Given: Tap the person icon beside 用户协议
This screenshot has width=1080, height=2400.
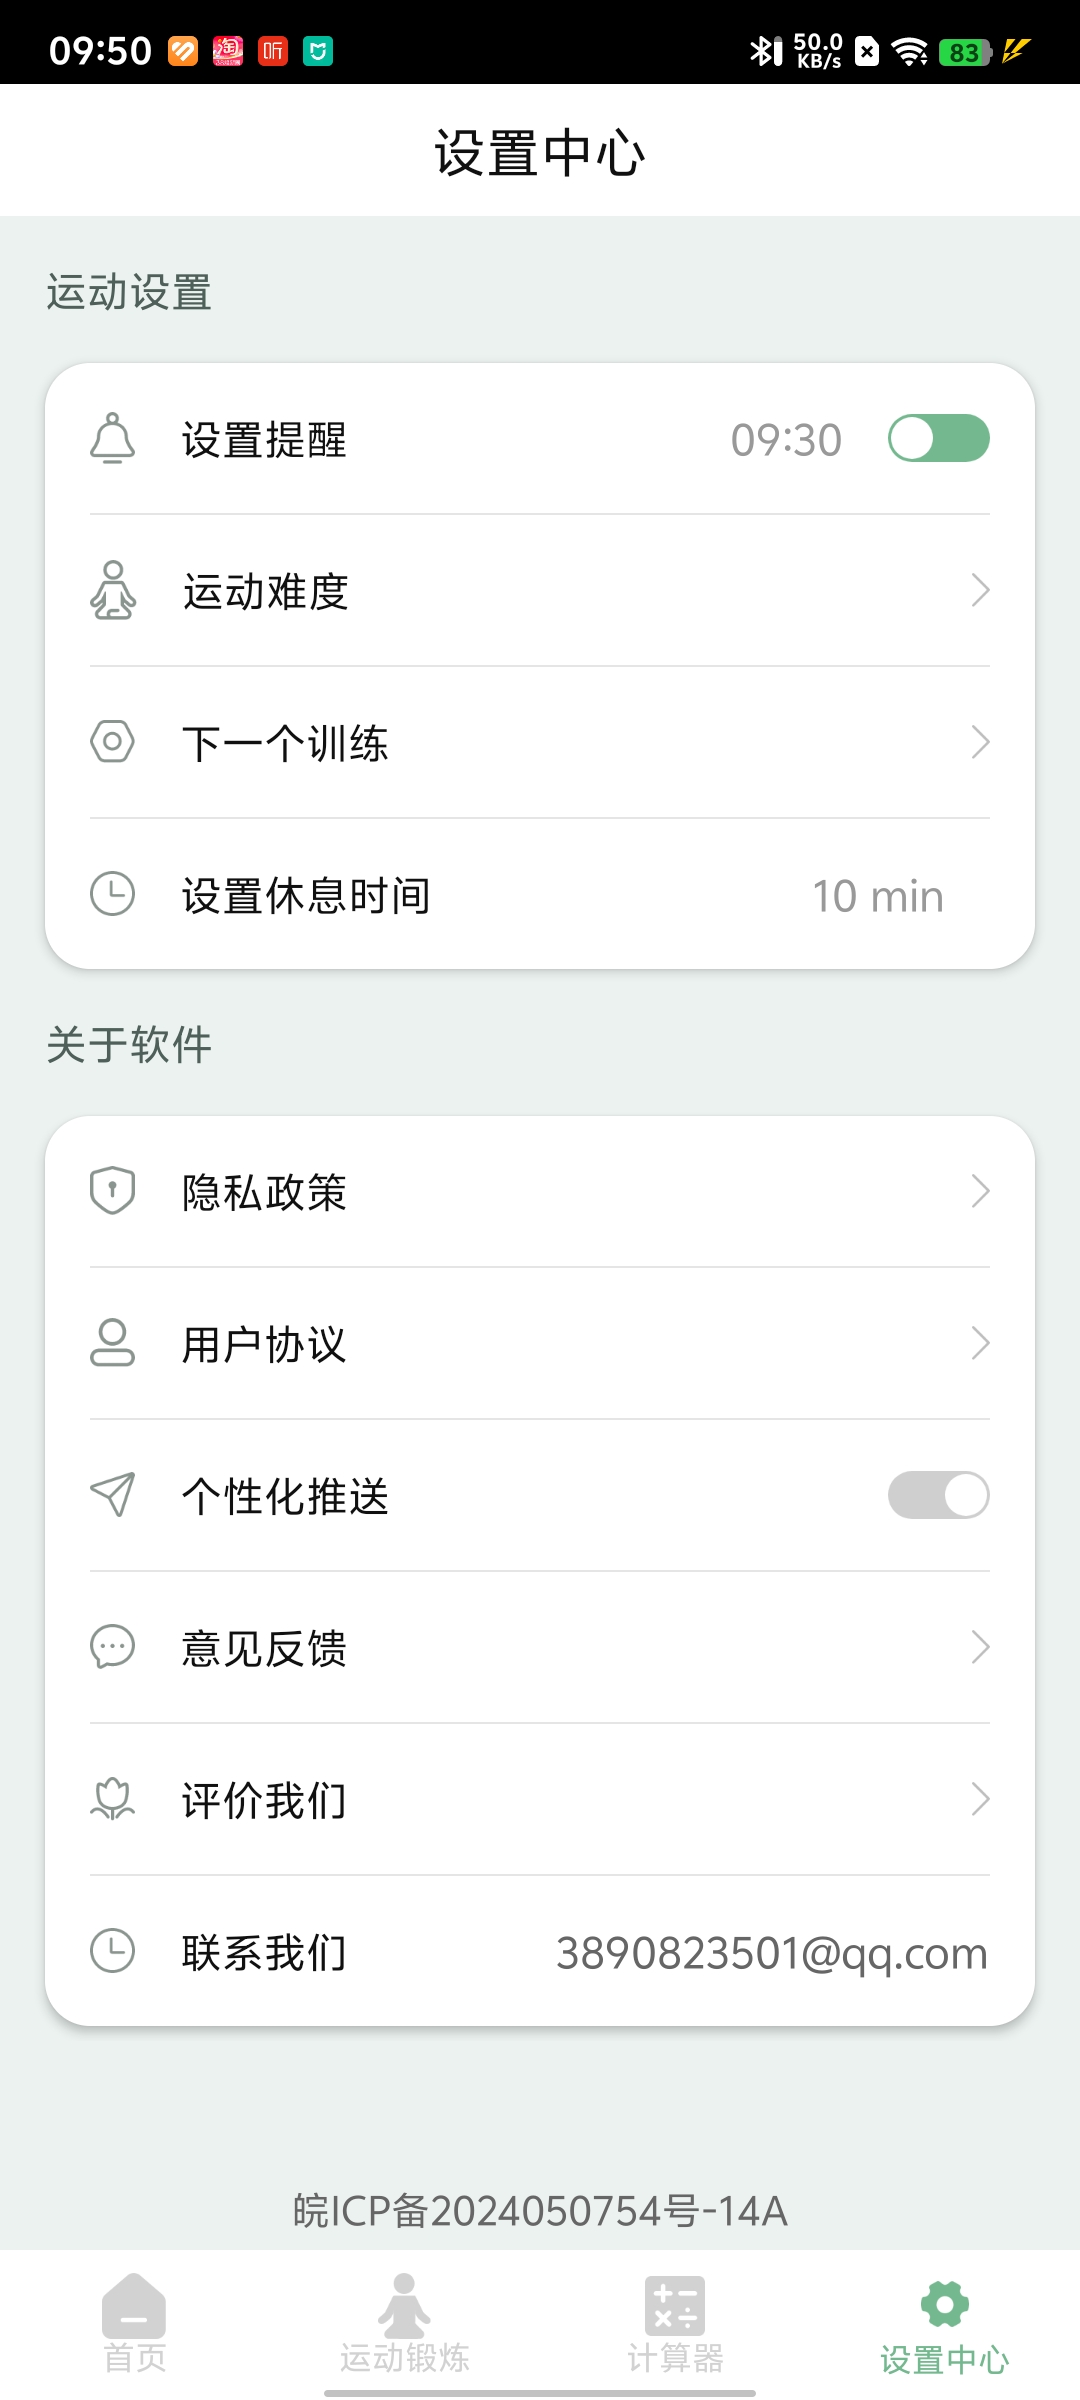Looking at the screenshot, I should 112,1342.
